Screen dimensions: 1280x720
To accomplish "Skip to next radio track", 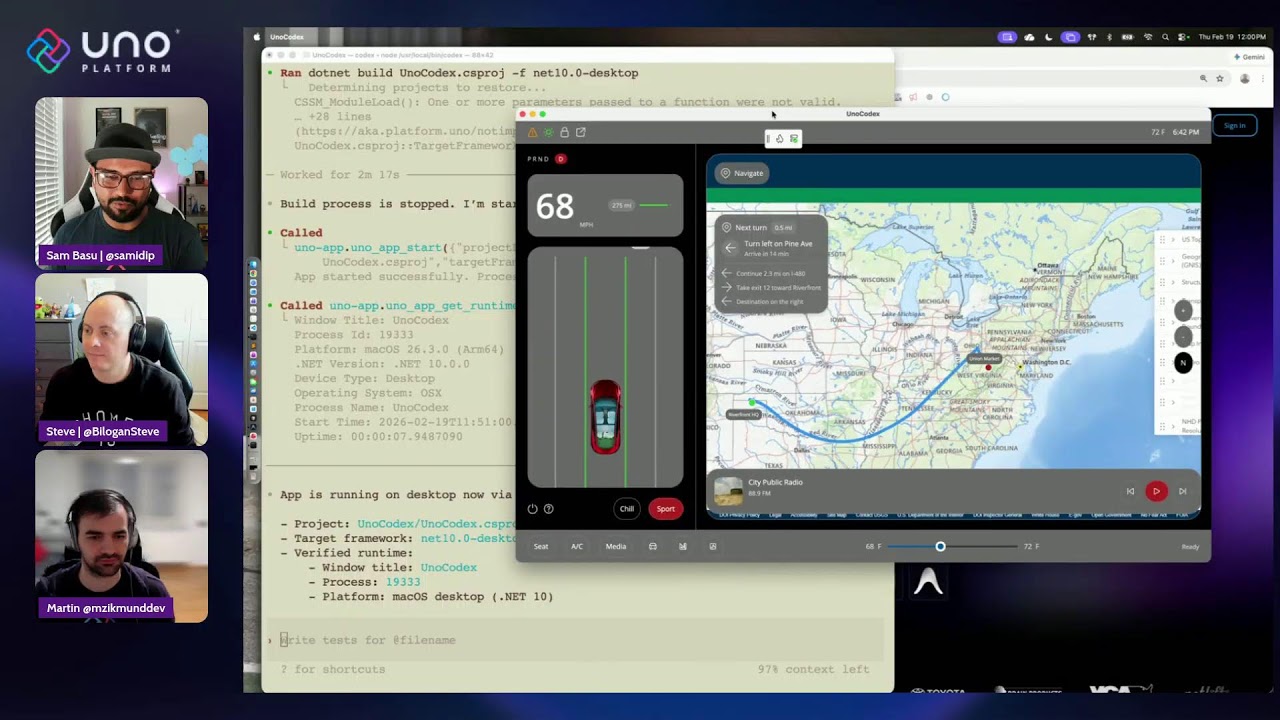I will click(1182, 491).
